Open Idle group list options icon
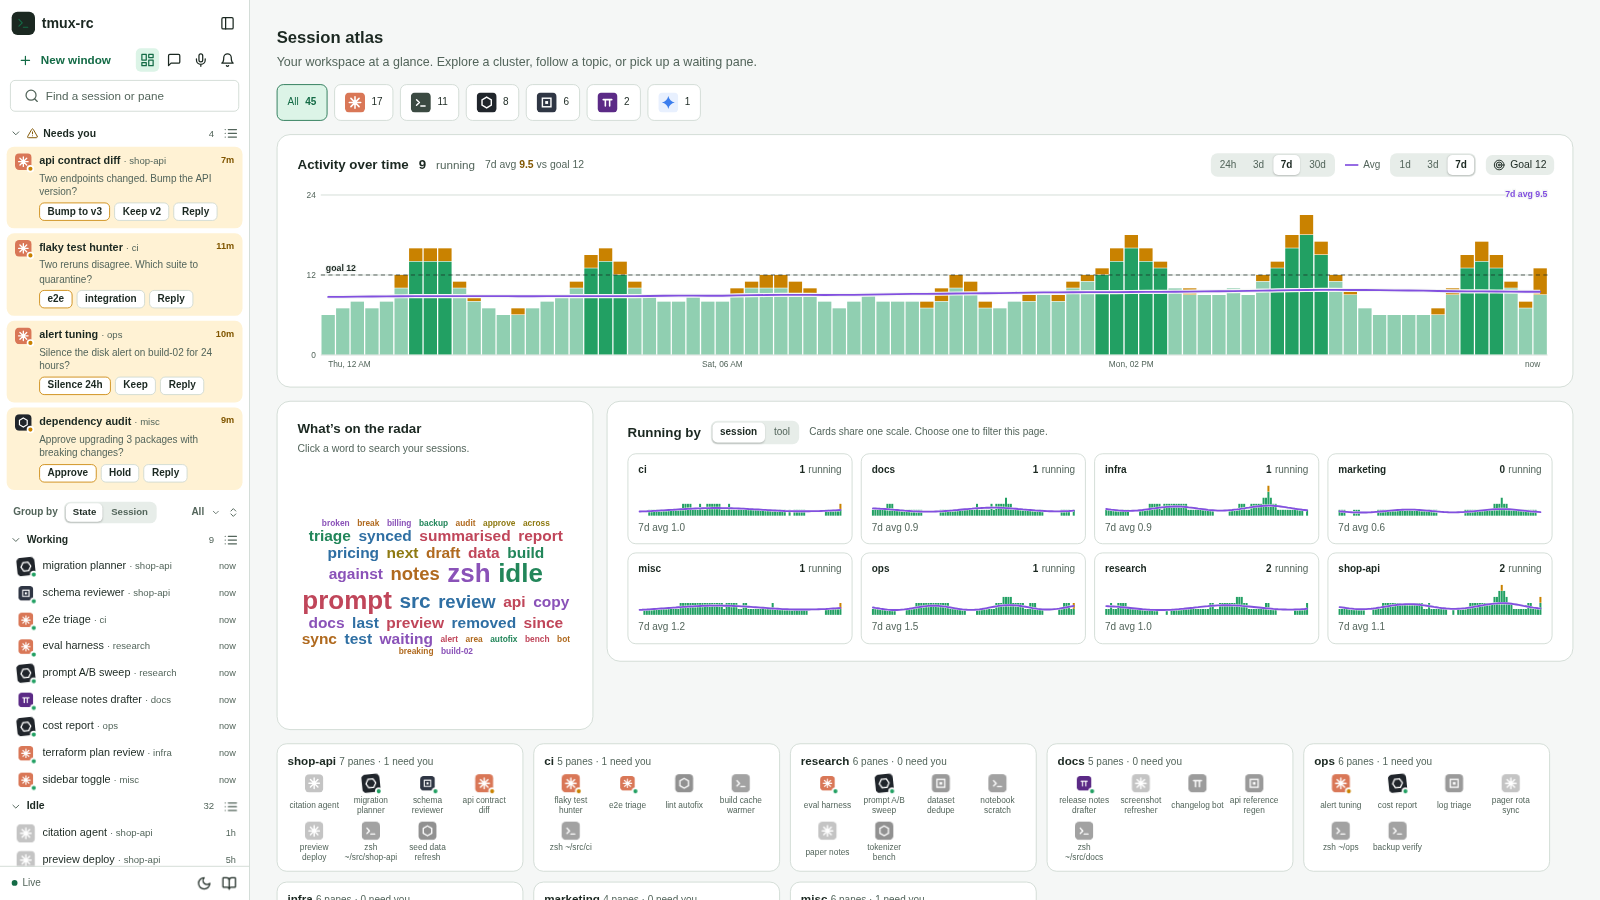1600x900 pixels. click(x=231, y=806)
